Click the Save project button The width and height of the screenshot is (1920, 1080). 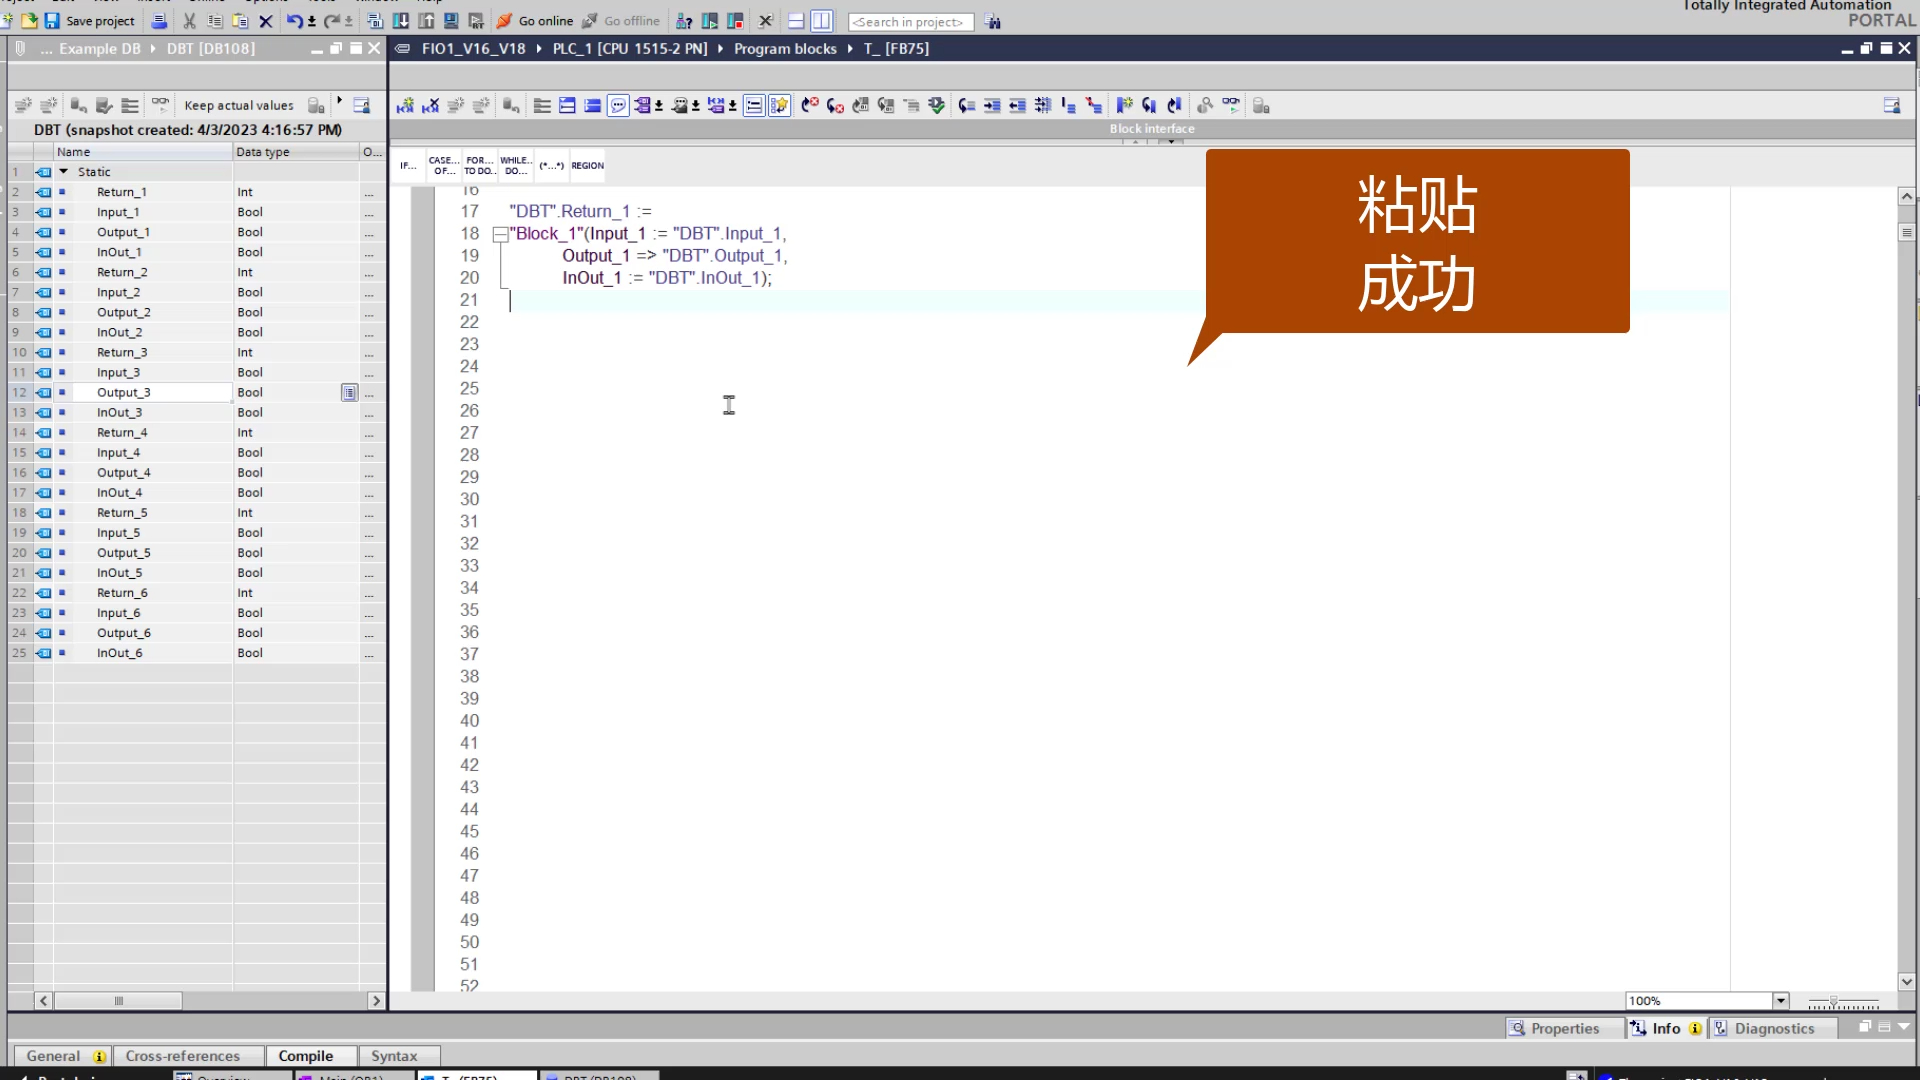click(x=90, y=21)
